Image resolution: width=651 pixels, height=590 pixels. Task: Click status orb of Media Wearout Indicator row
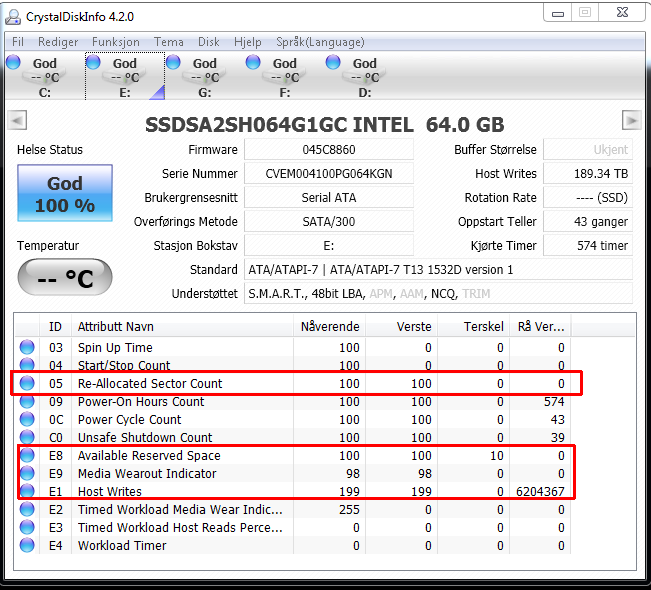click(x=27, y=473)
